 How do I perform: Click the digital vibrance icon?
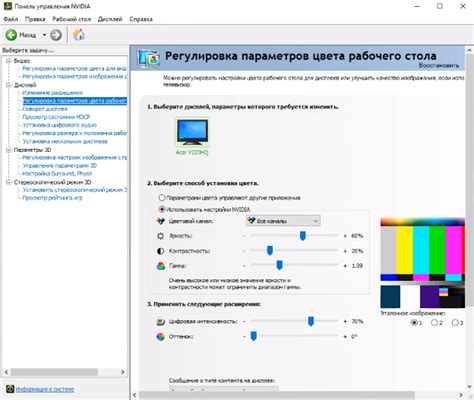pyautogui.click(x=161, y=322)
